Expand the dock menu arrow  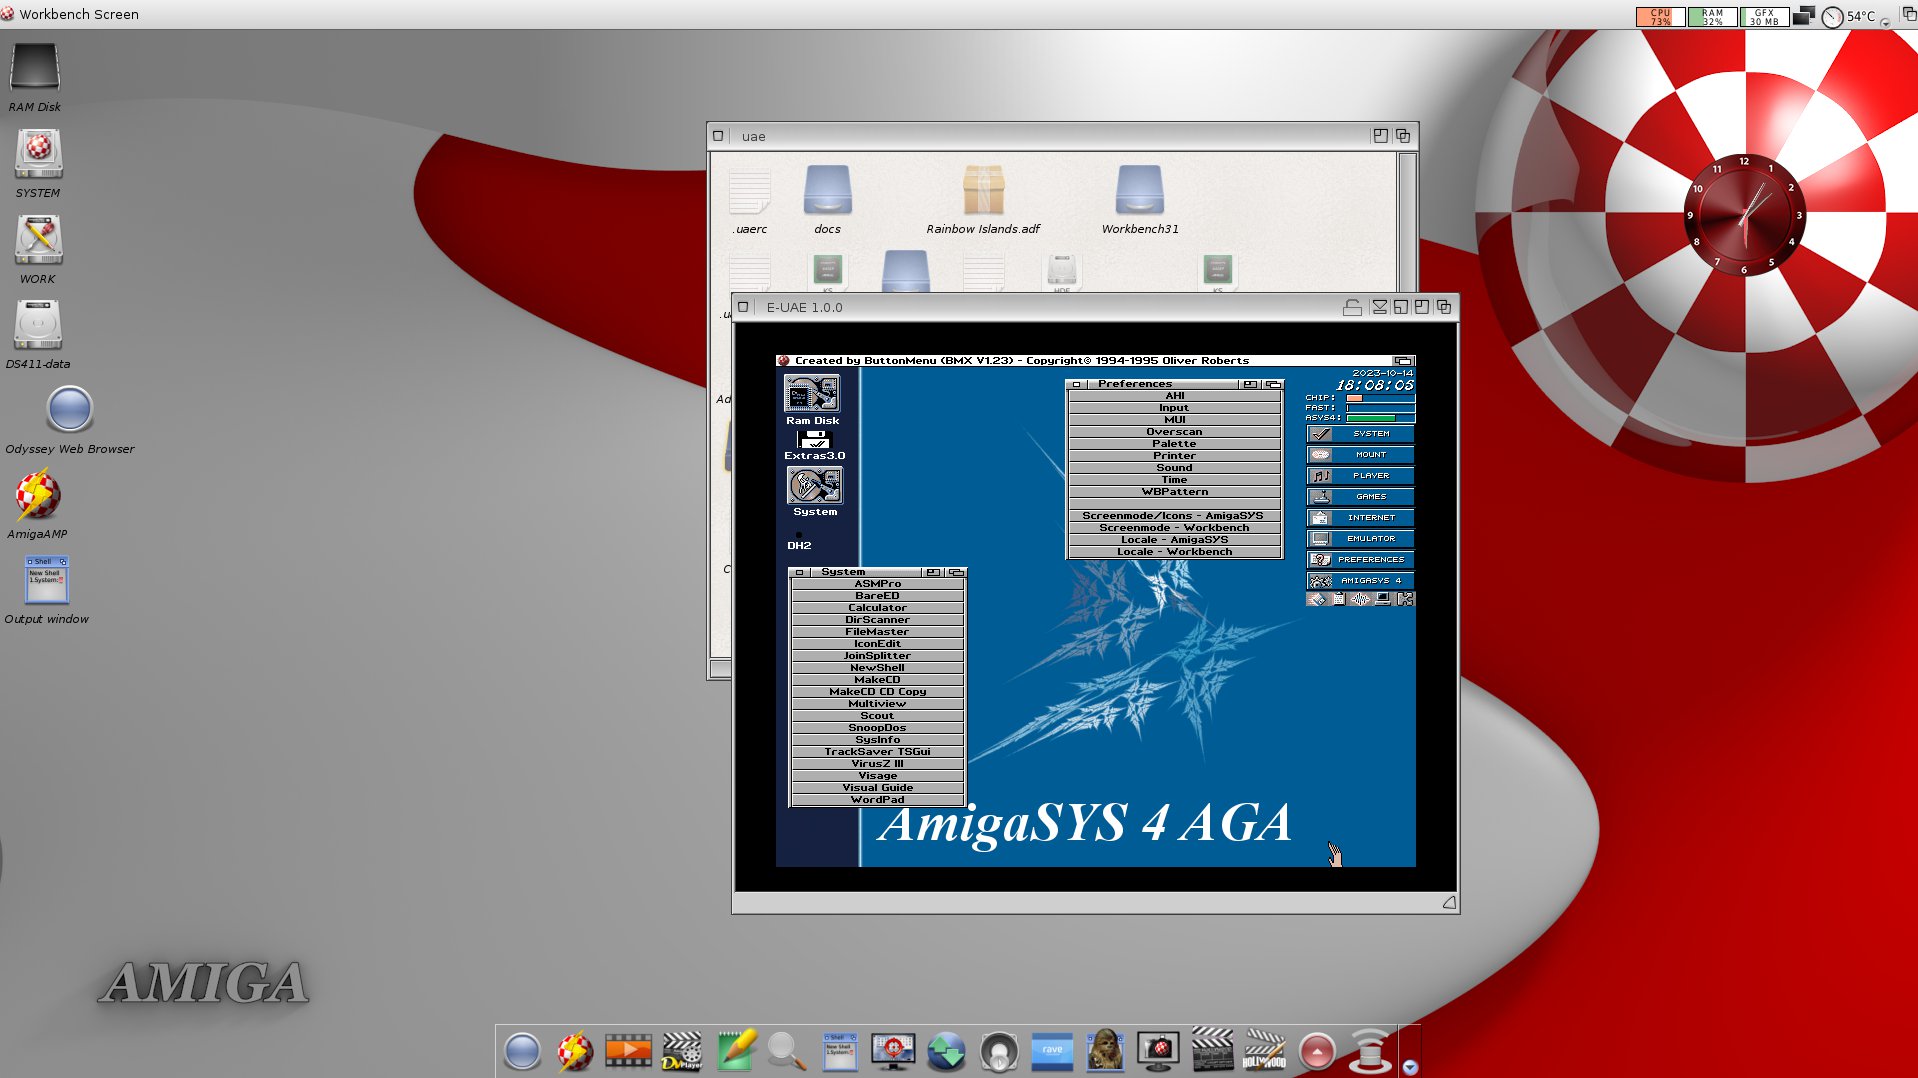coord(1410,1067)
